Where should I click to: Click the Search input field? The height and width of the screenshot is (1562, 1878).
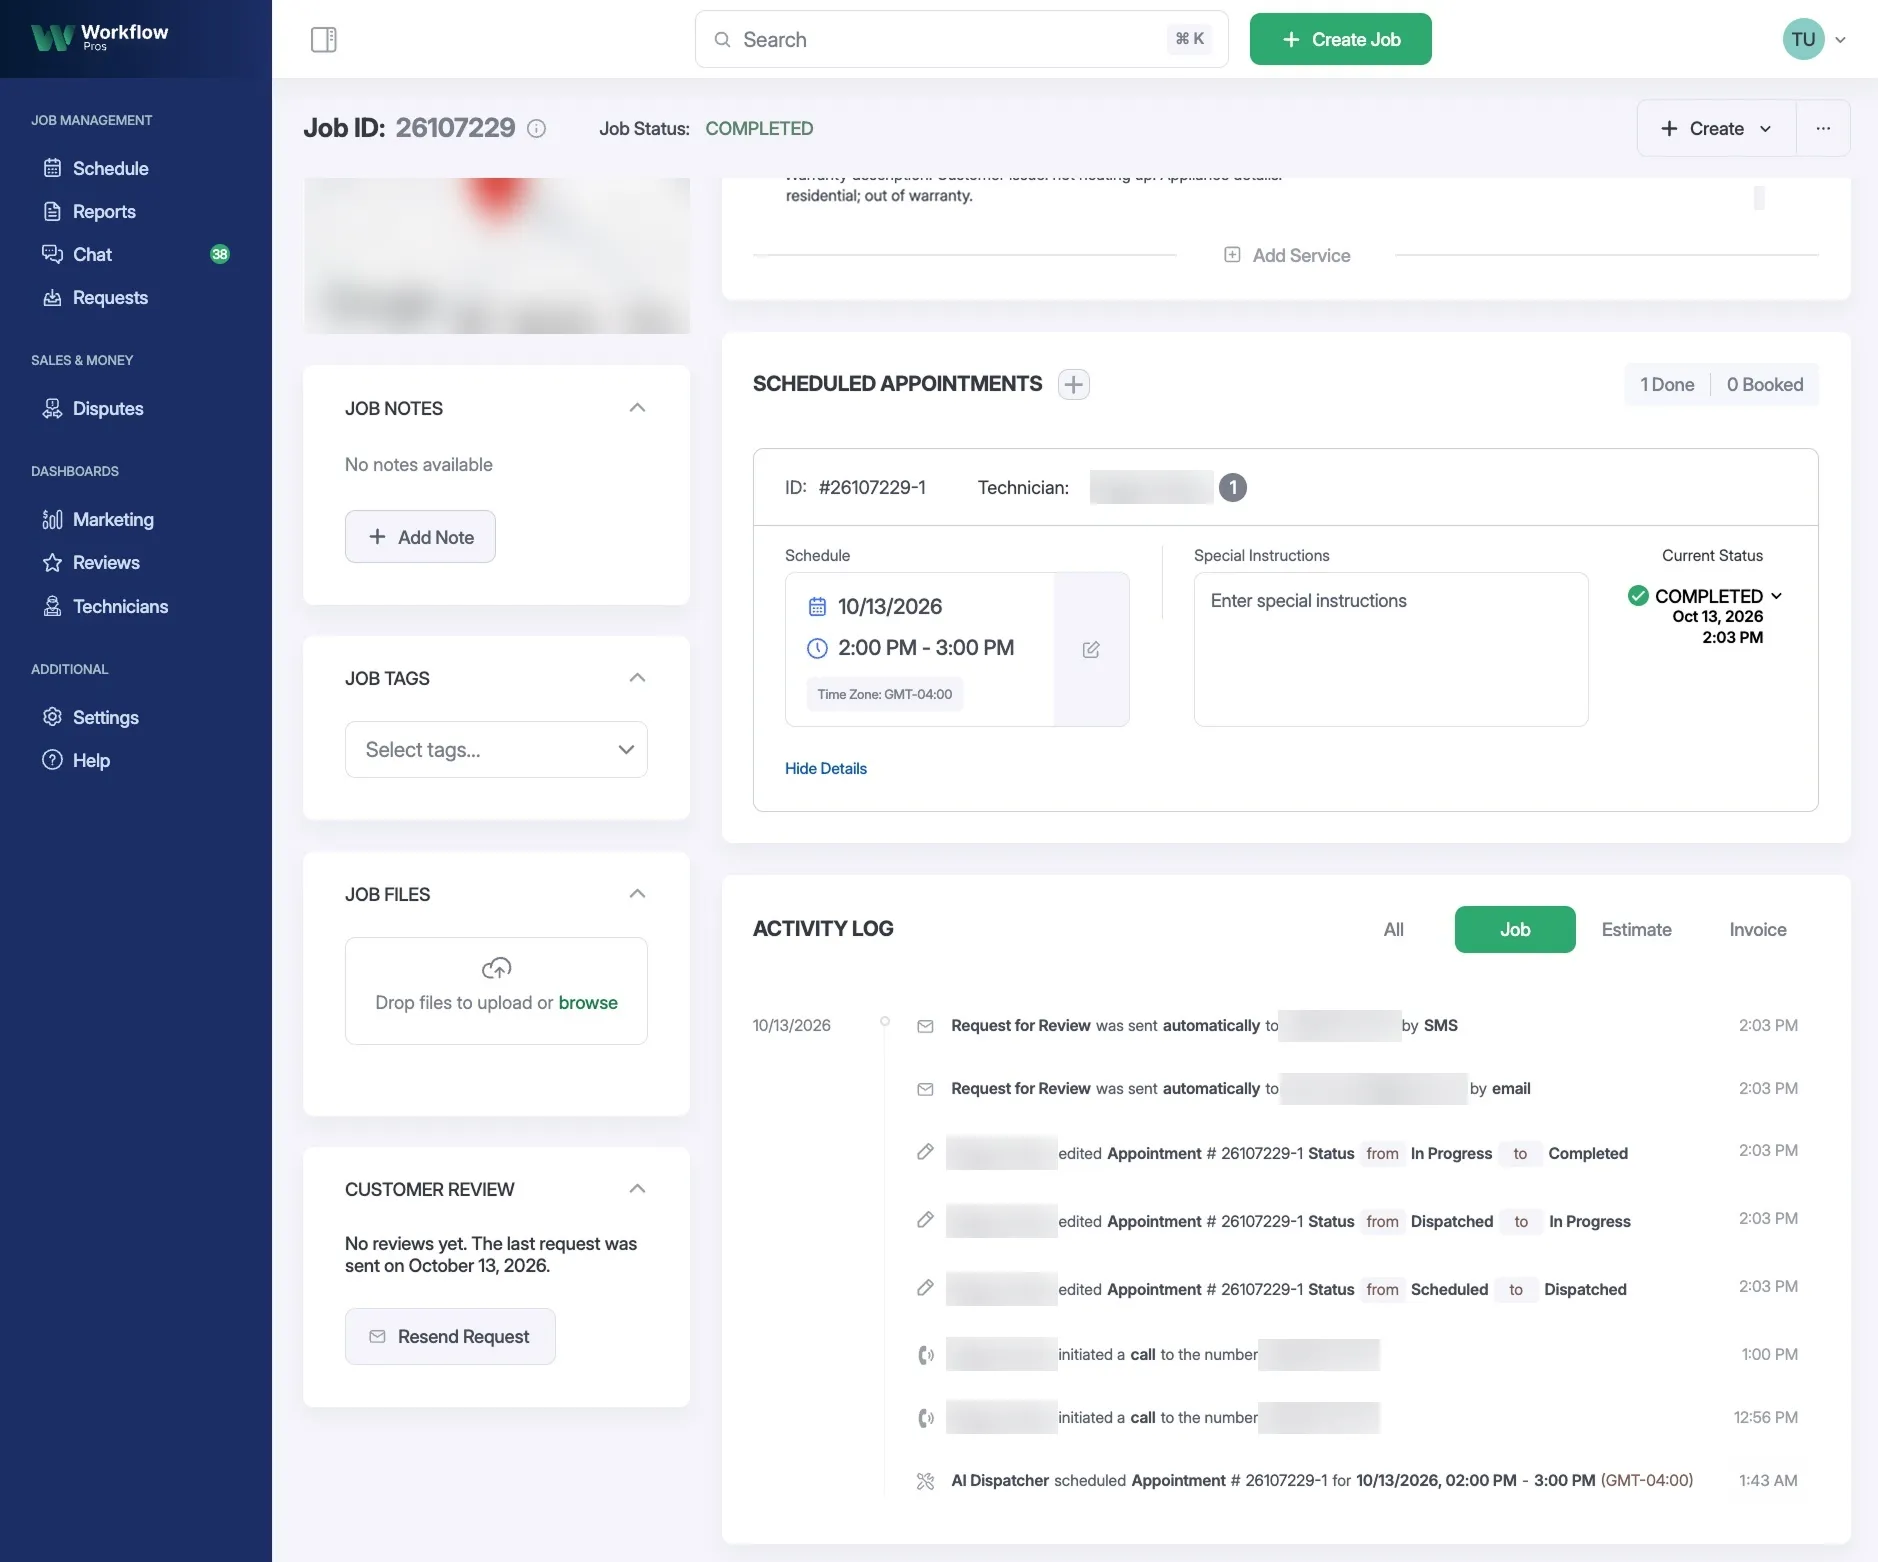click(x=961, y=40)
